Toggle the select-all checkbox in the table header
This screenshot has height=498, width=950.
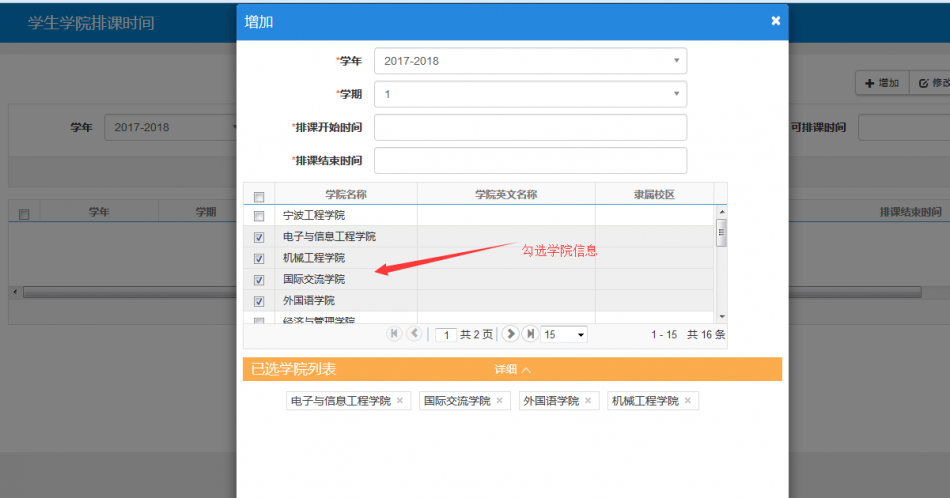point(259,196)
